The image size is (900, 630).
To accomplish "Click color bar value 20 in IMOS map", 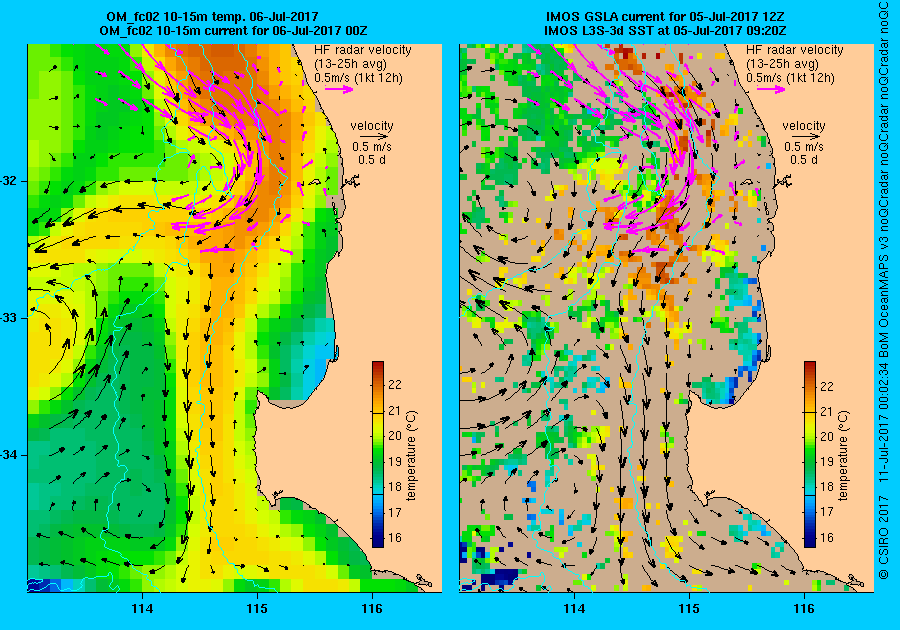I will coord(827,437).
